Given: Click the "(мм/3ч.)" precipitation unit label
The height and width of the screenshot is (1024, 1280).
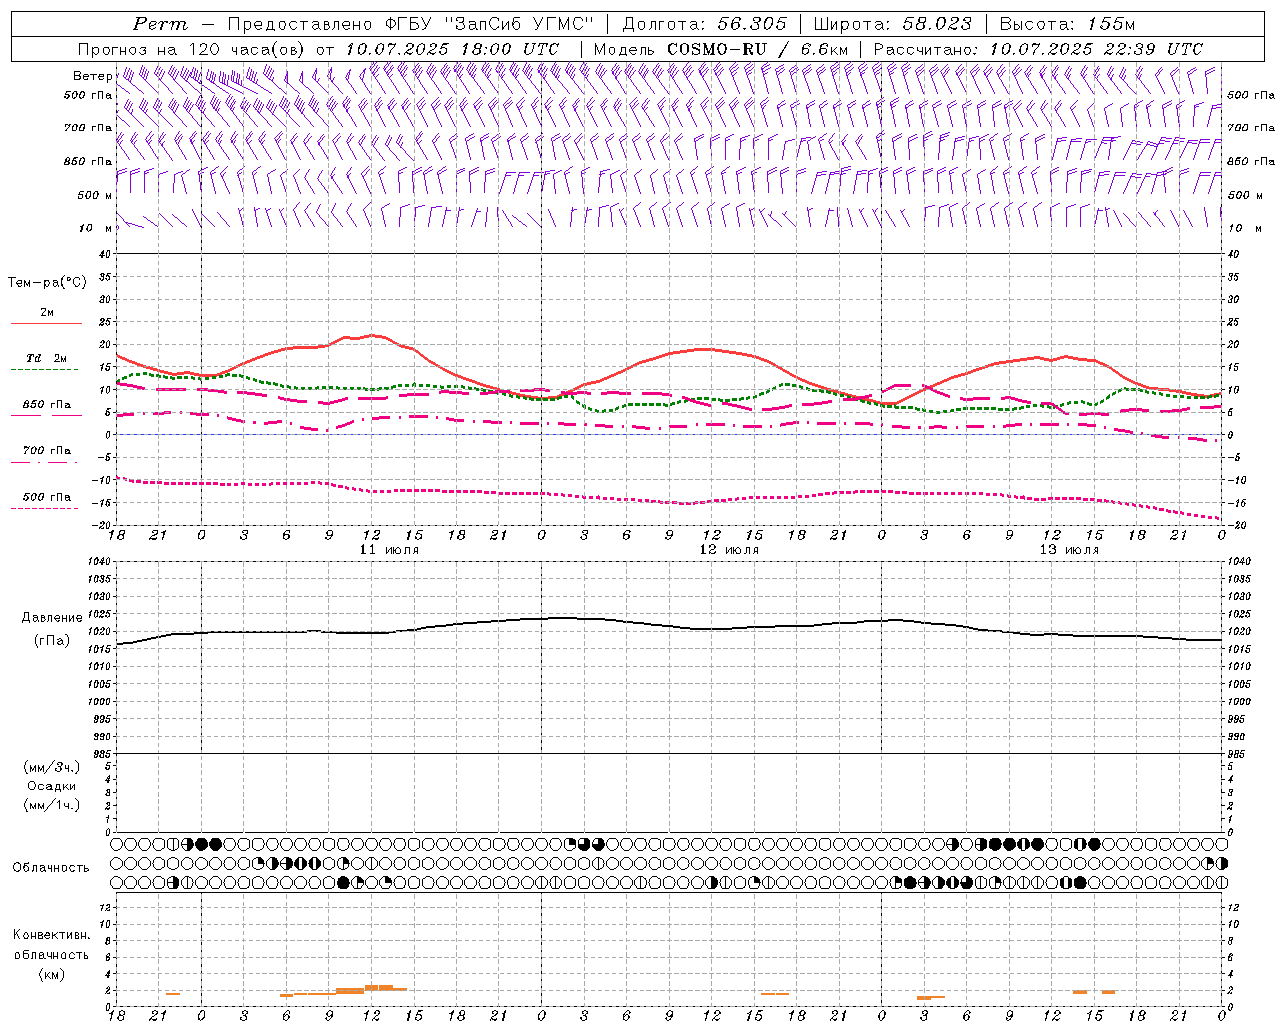Looking at the screenshot, I should tap(52, 767).
